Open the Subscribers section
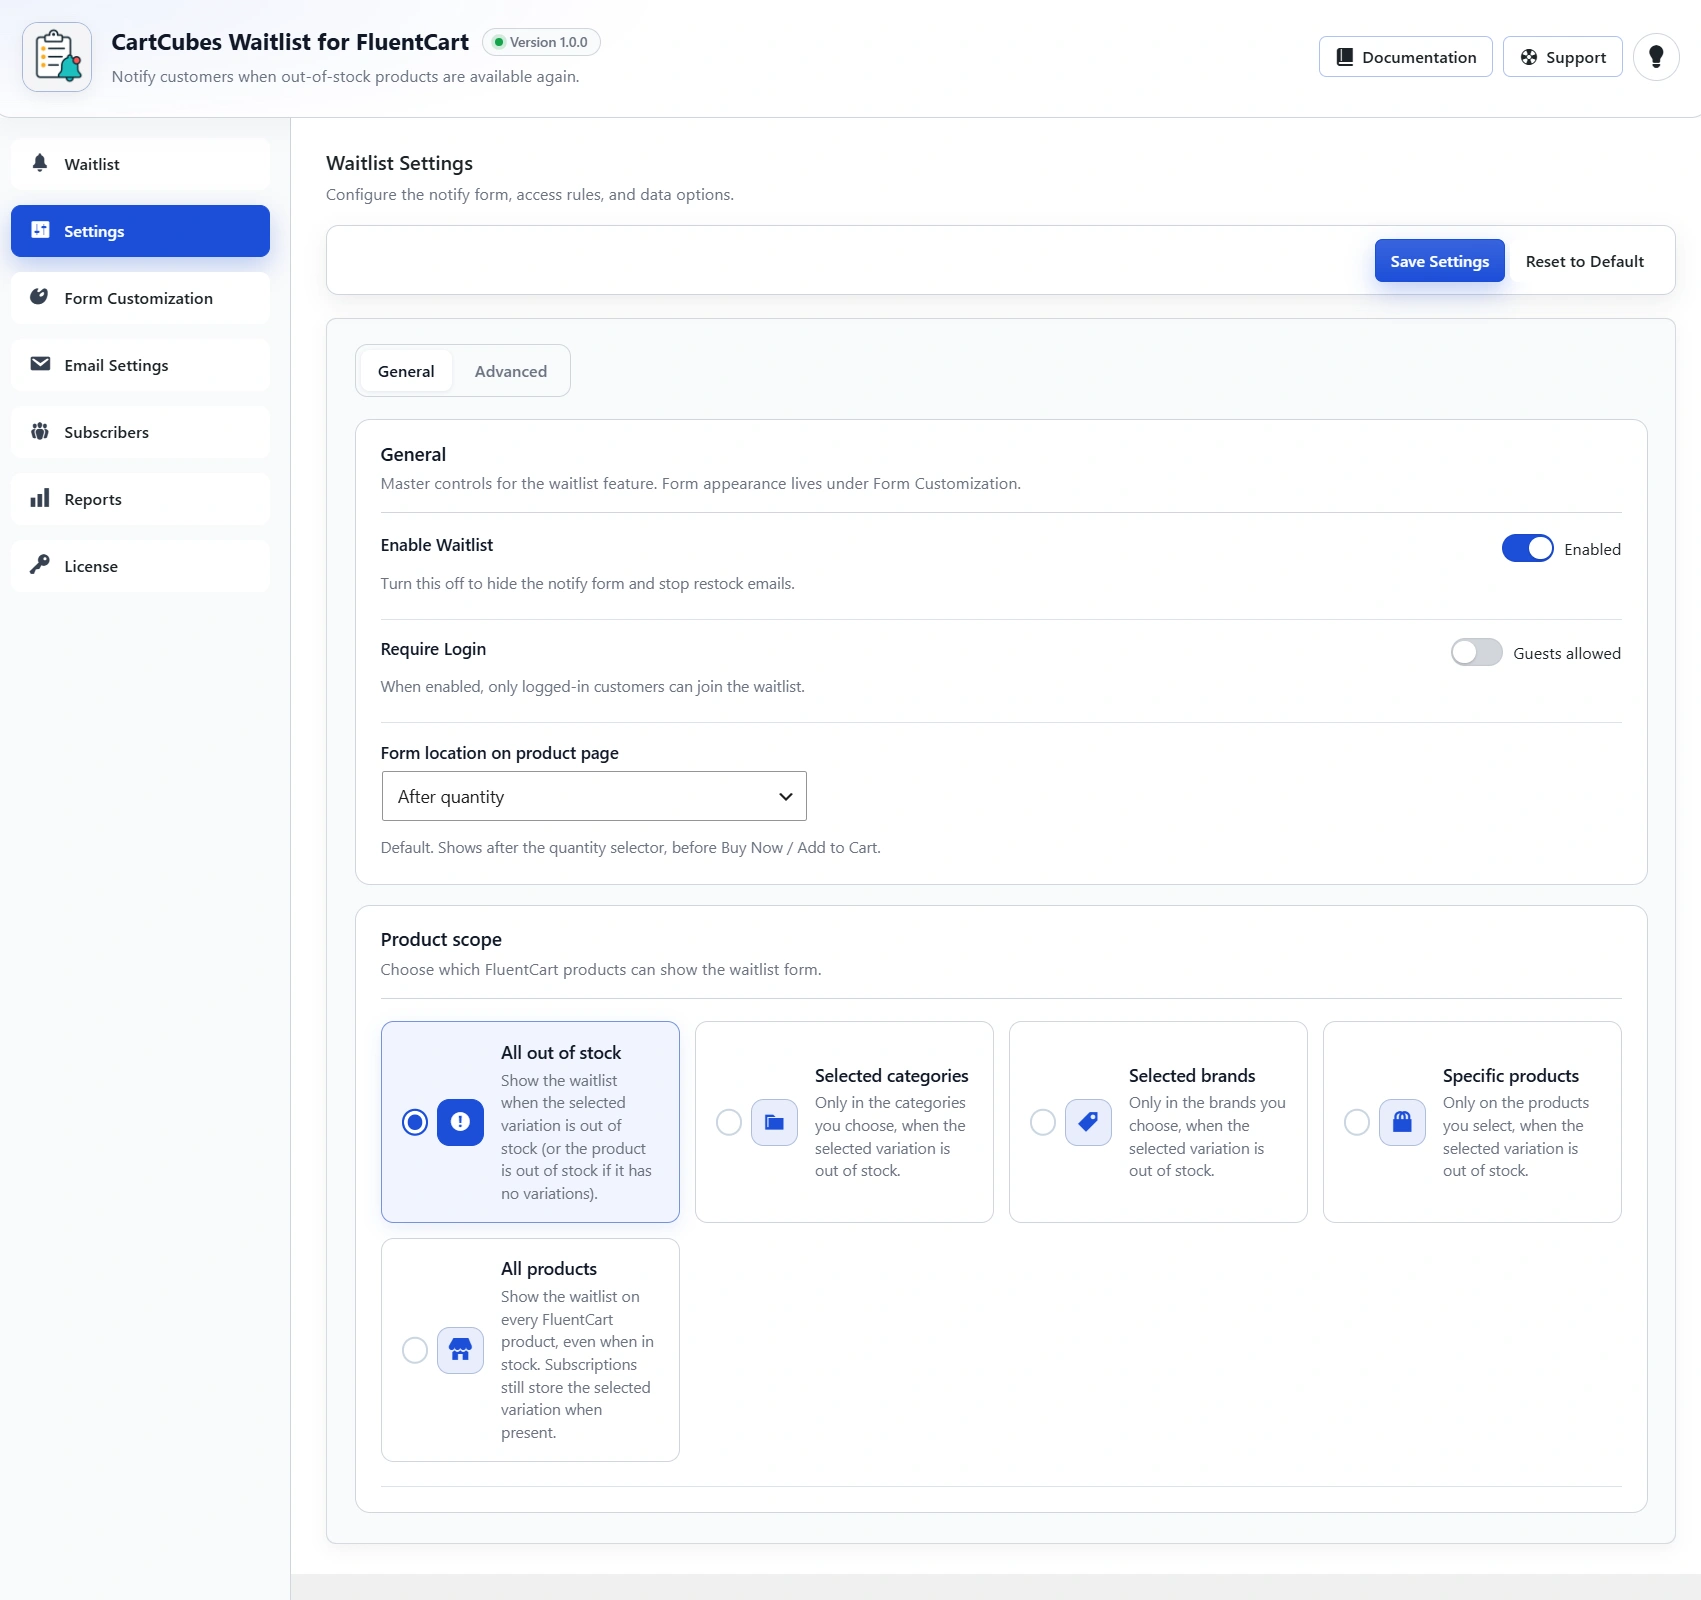 (x=140, y=432)
